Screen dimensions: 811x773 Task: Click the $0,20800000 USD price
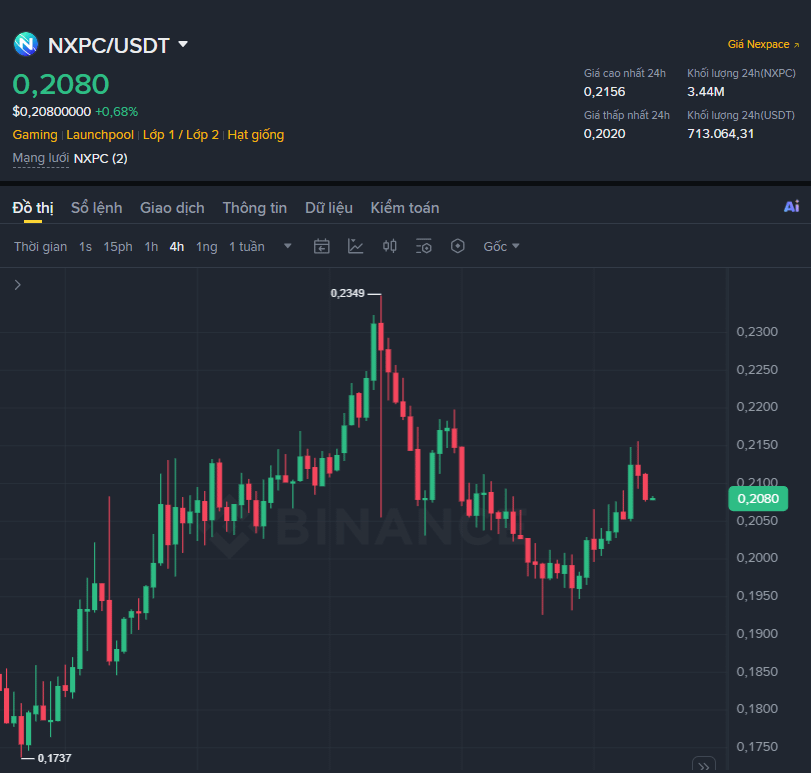(52, 112)
